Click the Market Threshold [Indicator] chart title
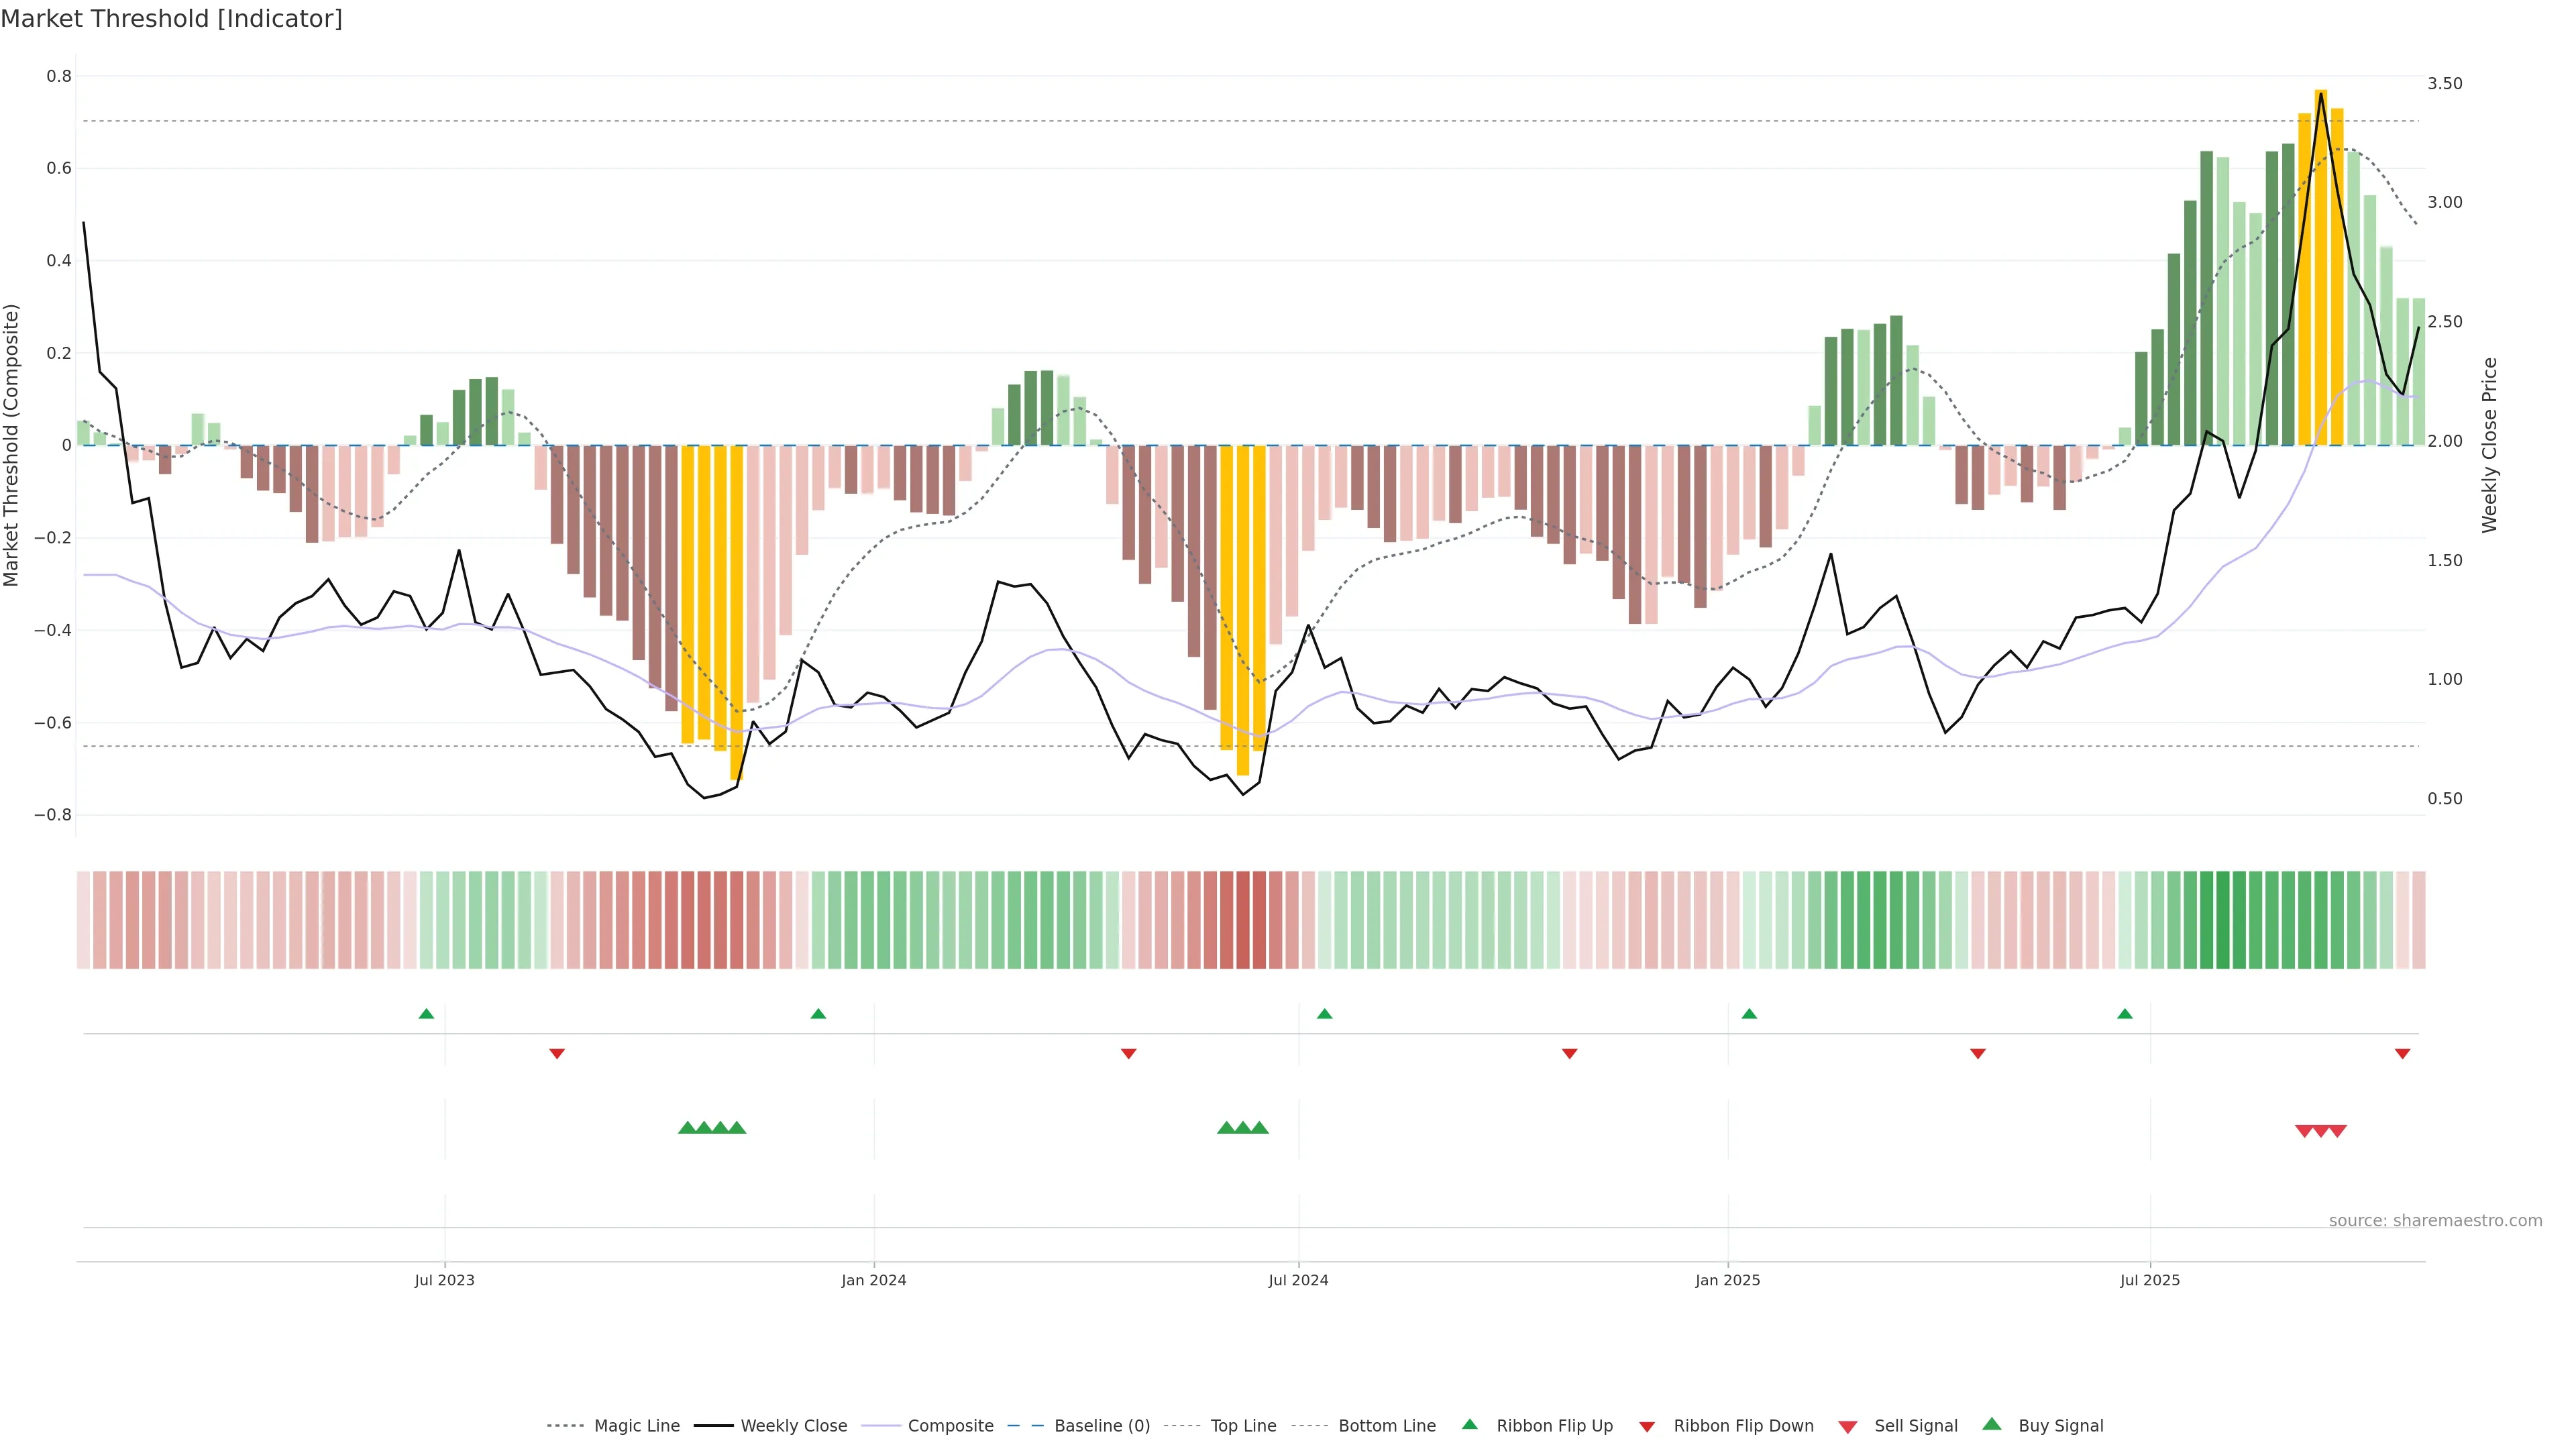The image size is (2576, 1449). (x=171, y=19)
